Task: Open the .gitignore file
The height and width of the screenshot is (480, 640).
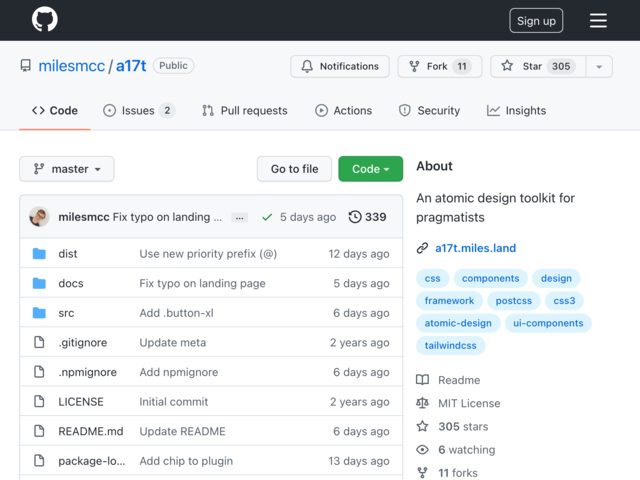Action: tap(82, 342)
